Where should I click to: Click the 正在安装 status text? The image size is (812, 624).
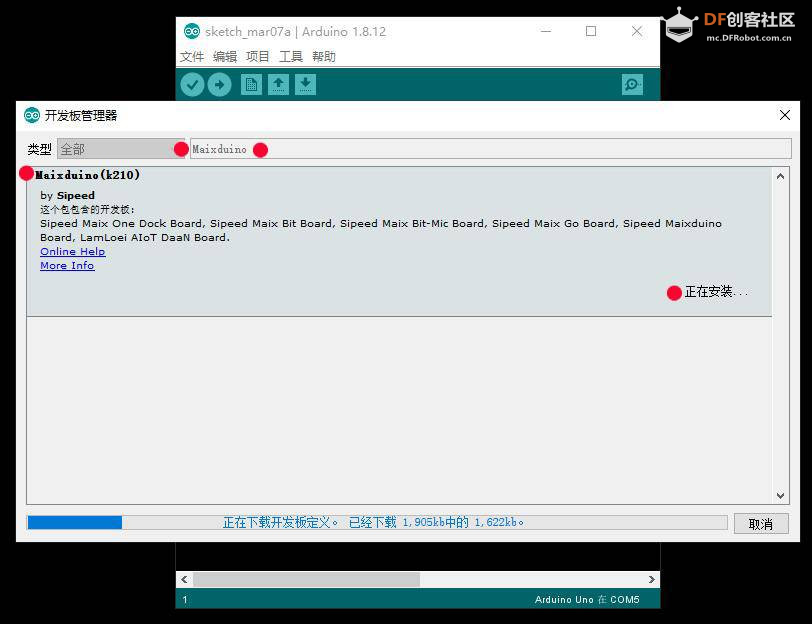point(716,292)
